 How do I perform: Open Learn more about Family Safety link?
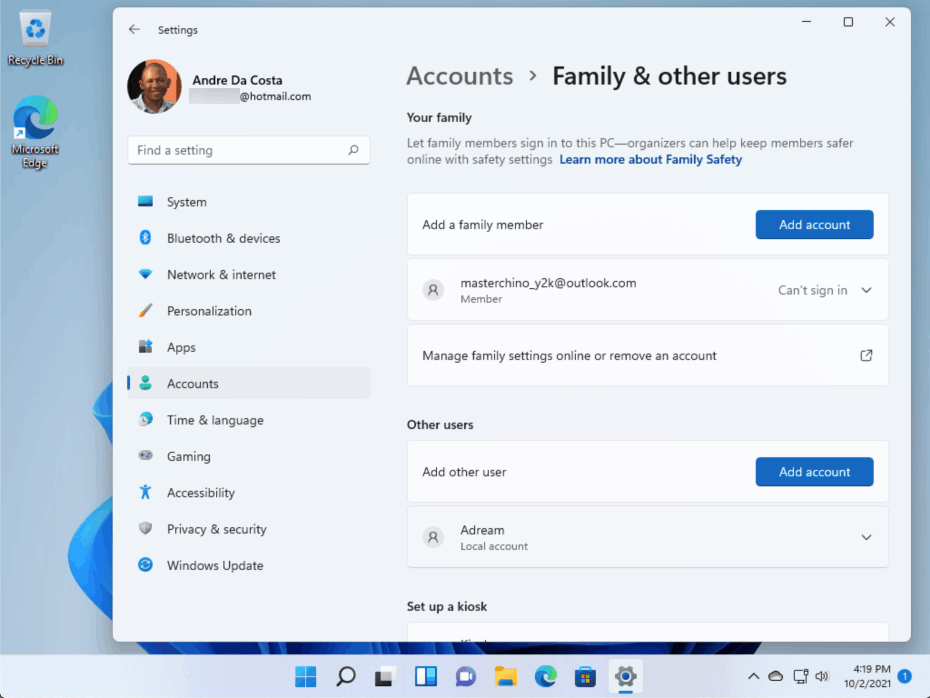651,160
